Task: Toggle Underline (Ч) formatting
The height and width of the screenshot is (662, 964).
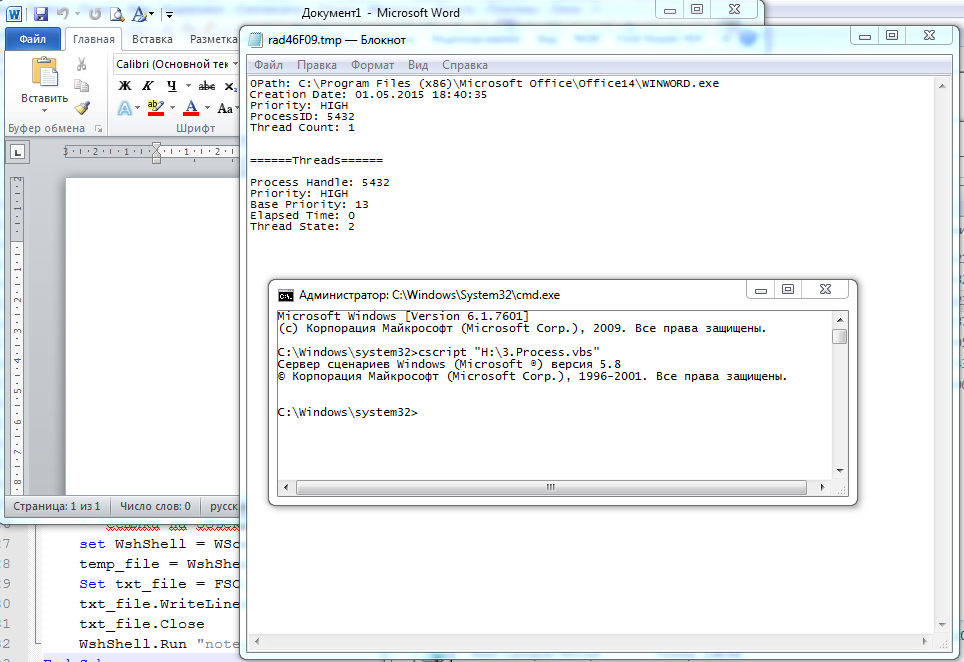Action: click(x=172, y=86)
